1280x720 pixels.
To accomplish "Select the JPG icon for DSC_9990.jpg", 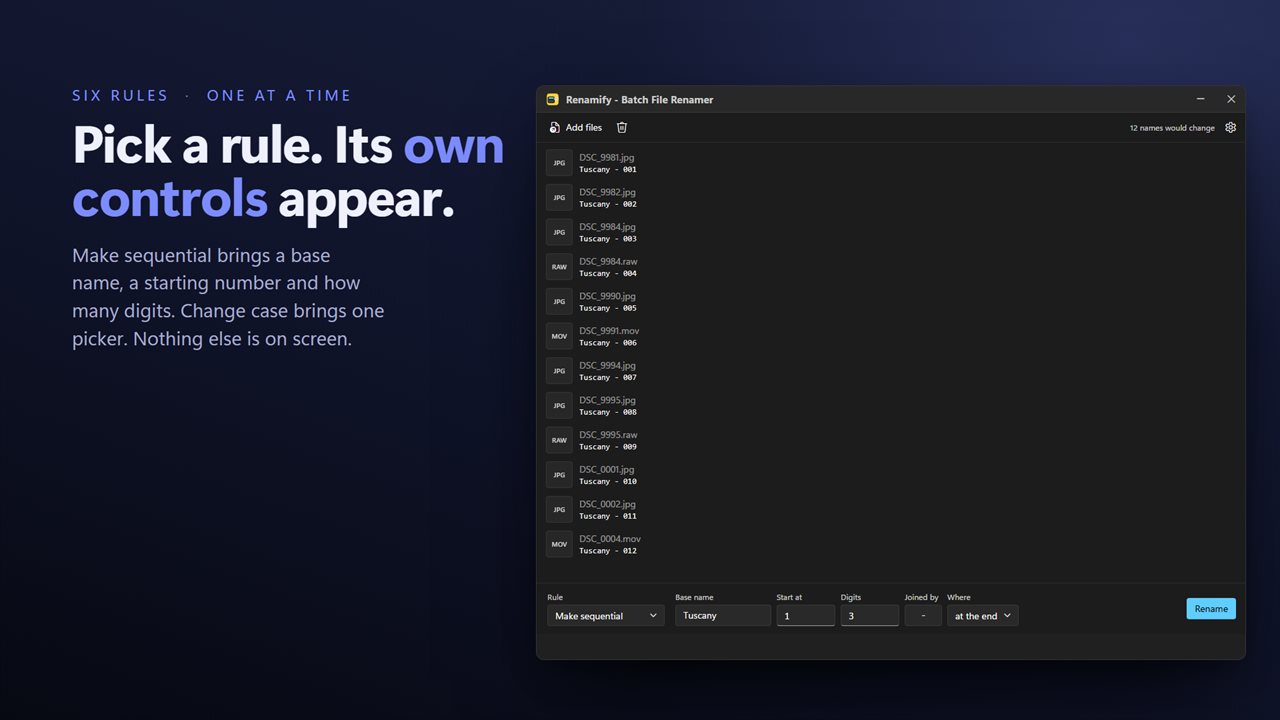I will (559, 301).
